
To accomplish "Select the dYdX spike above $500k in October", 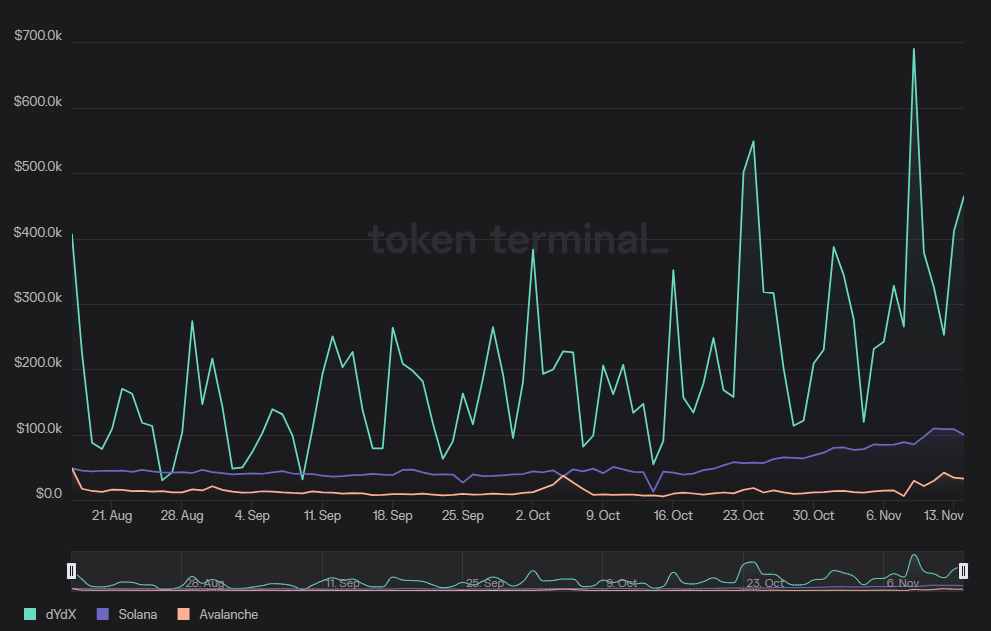I will tap(753, 141).
